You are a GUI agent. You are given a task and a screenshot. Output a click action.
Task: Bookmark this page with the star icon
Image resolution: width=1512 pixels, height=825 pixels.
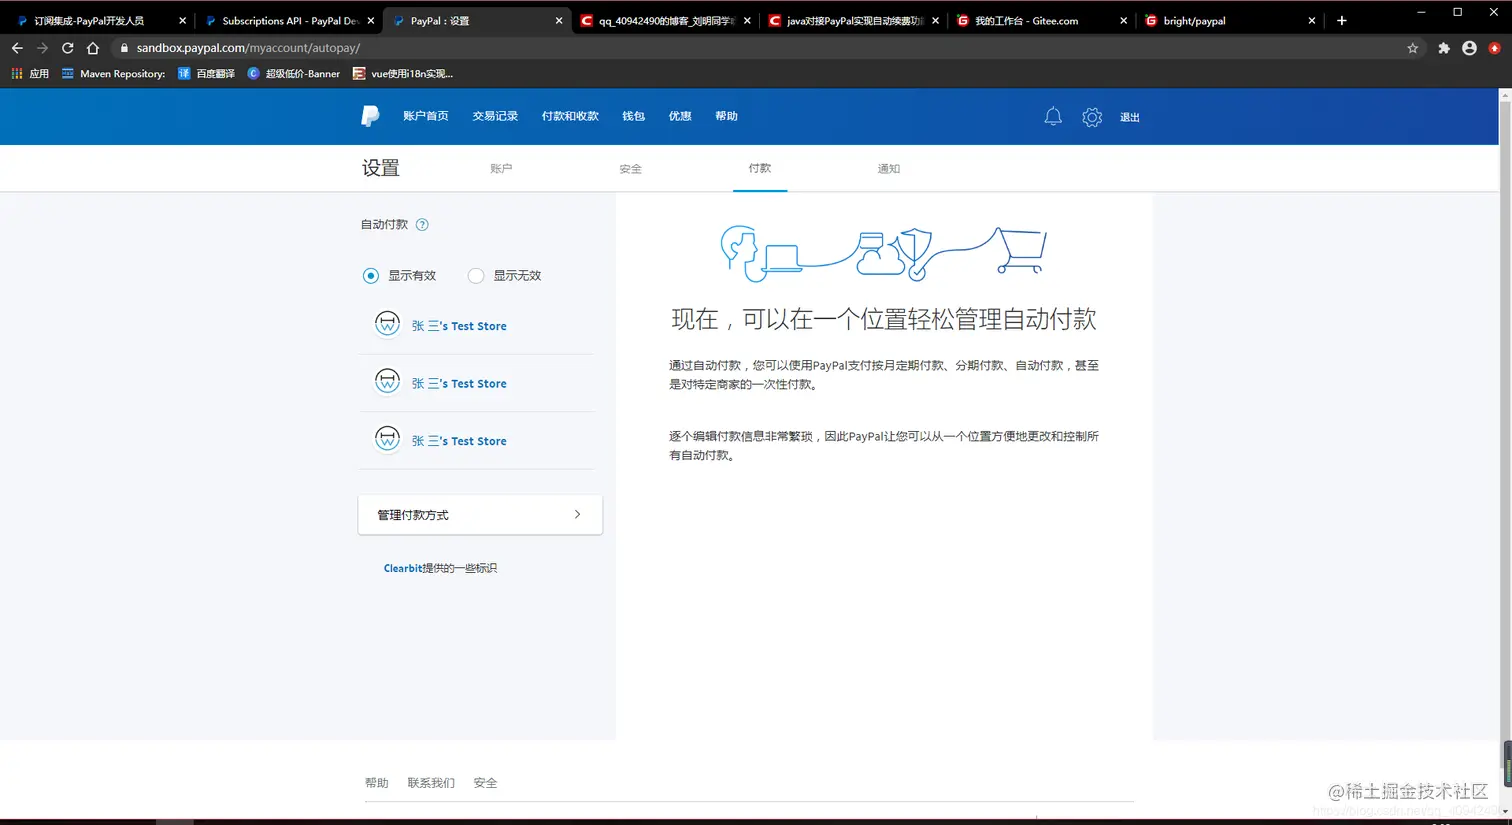1413,48
